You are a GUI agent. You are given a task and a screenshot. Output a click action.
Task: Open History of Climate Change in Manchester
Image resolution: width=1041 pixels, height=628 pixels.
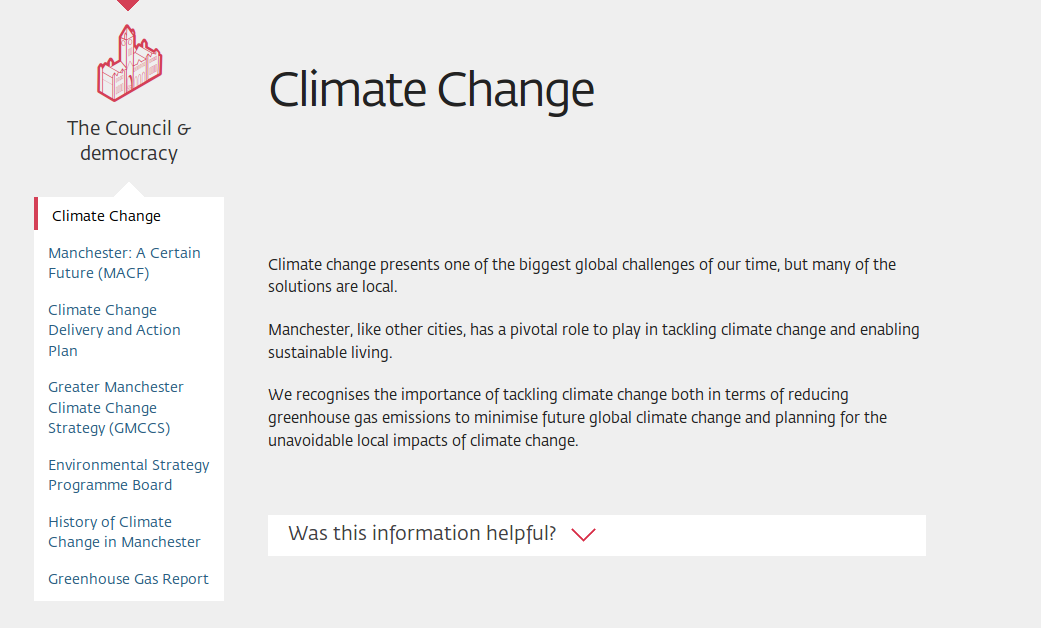[124, 532]
